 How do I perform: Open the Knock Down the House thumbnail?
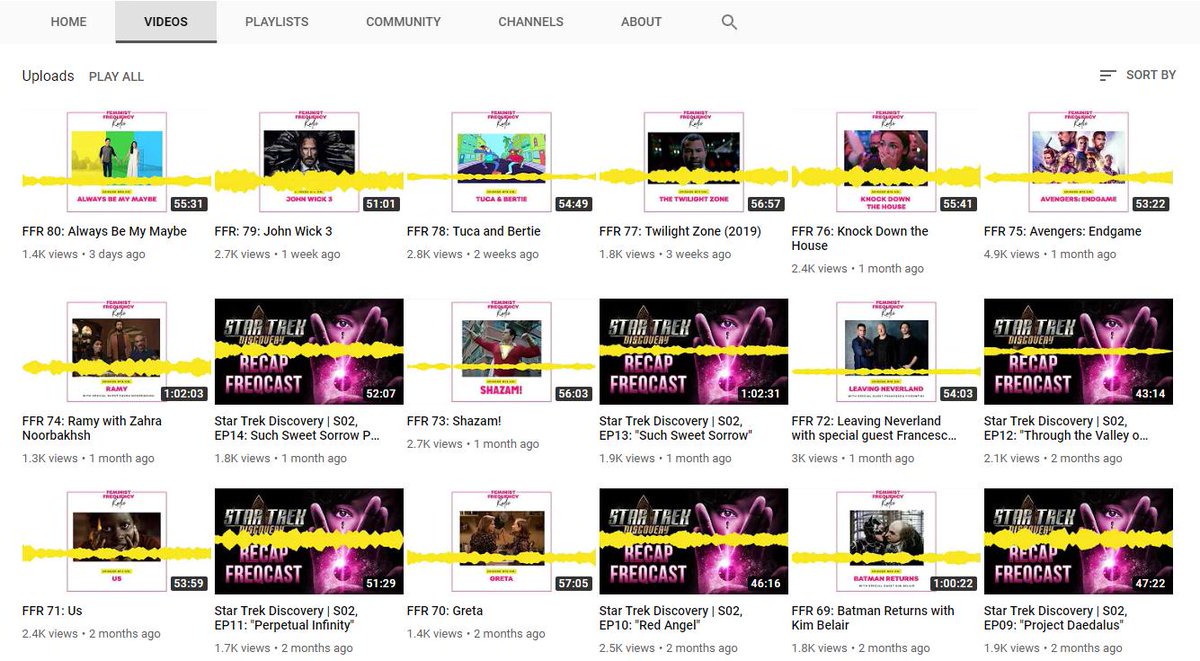[886, 161]
